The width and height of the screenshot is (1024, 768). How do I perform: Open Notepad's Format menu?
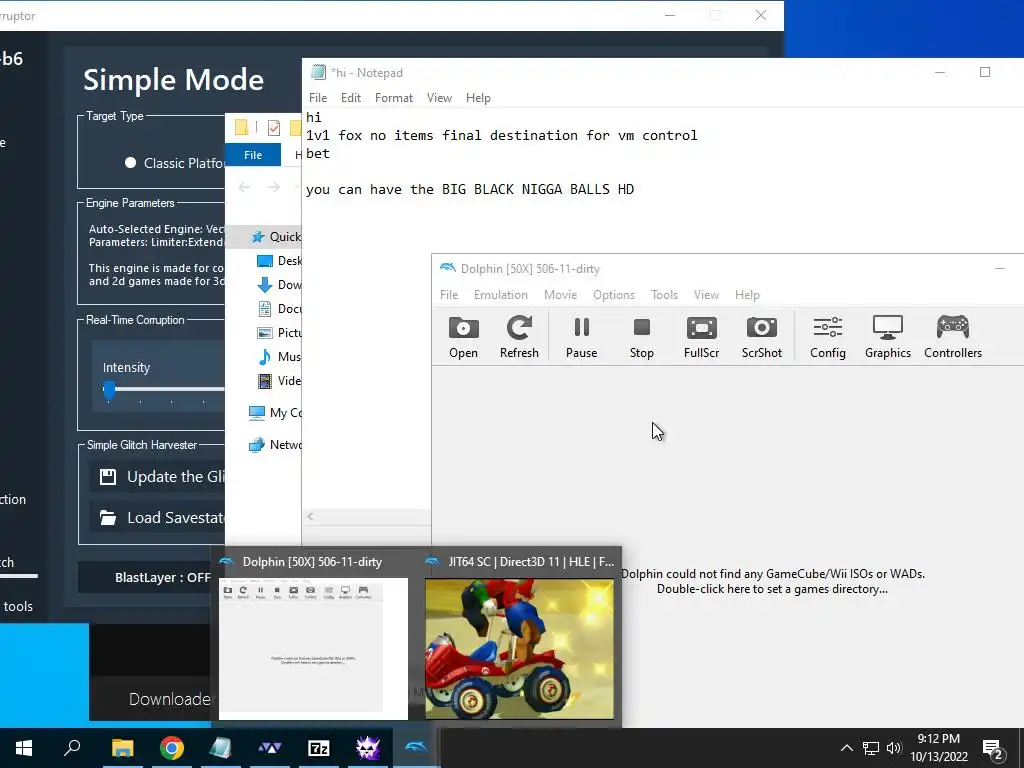coord(394,97)
